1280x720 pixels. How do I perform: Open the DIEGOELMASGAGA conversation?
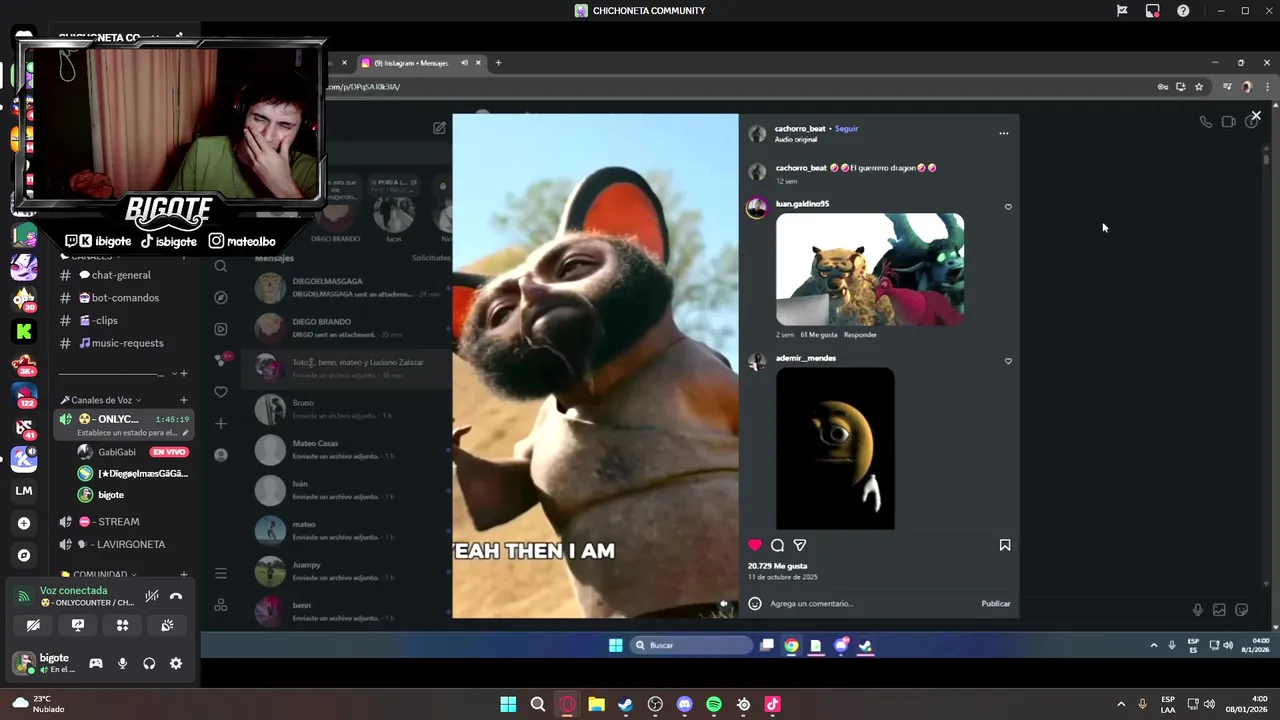(x=347, y=288)
